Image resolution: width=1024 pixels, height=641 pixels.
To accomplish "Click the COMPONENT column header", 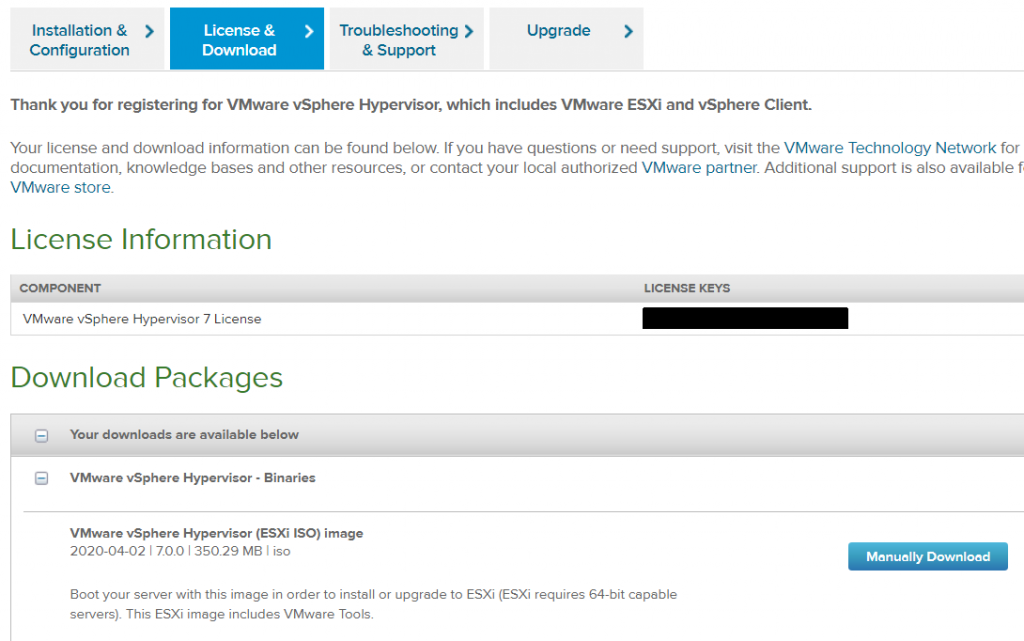I will pyautogui.click(x=60, y=288).
